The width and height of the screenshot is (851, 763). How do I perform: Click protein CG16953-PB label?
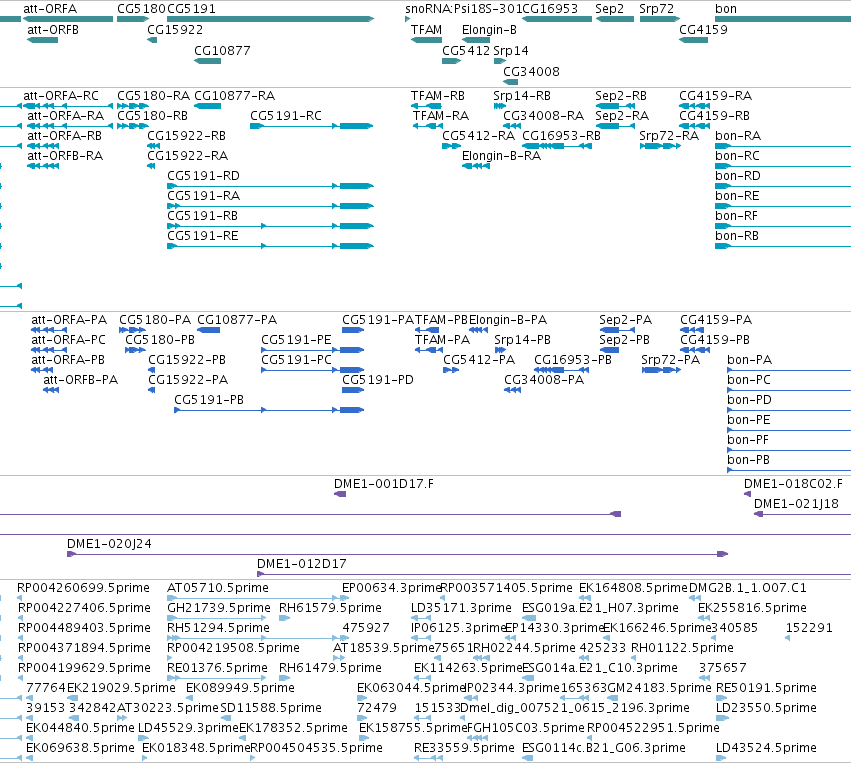573,360
